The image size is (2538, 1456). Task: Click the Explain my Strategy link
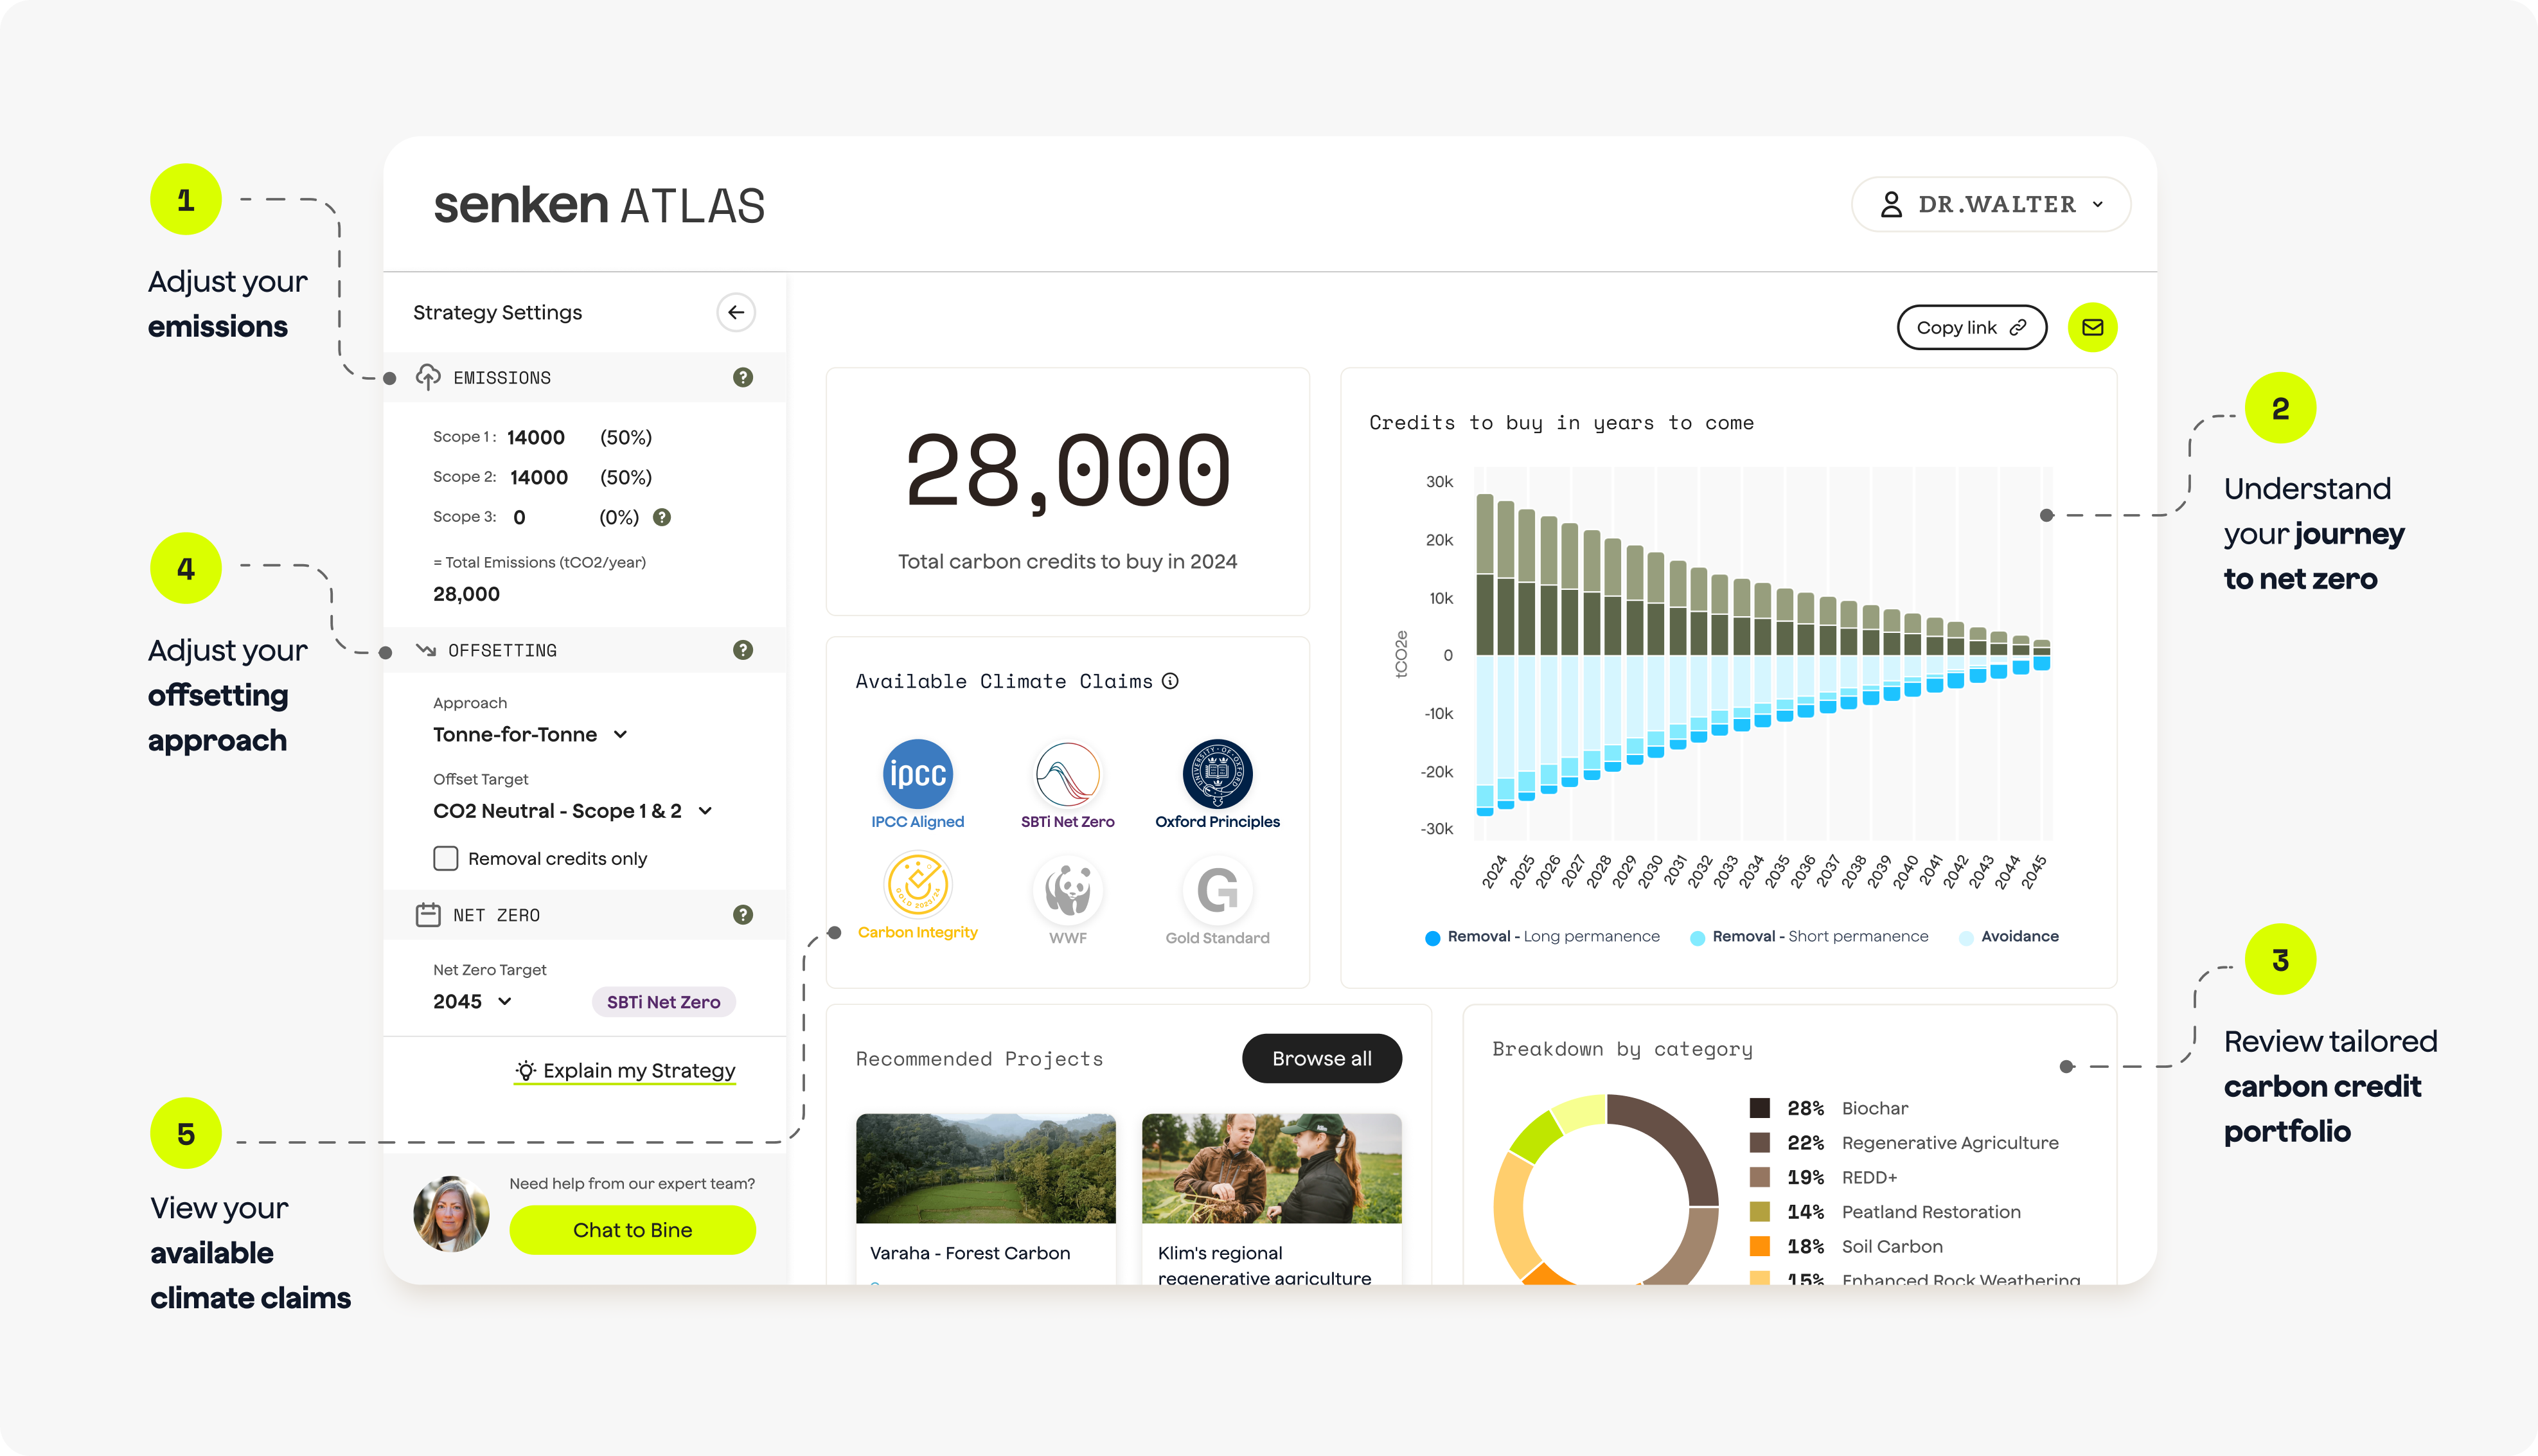point(624,1070)
